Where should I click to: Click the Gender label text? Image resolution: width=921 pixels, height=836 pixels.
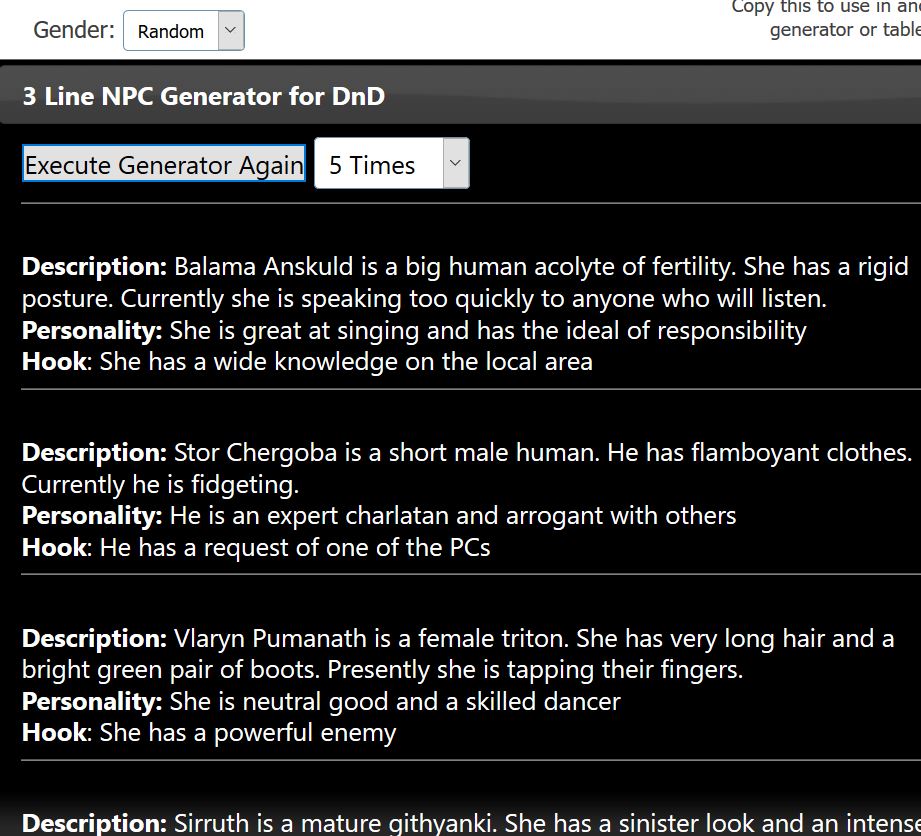pyautogui.click(x=74, y=30)
